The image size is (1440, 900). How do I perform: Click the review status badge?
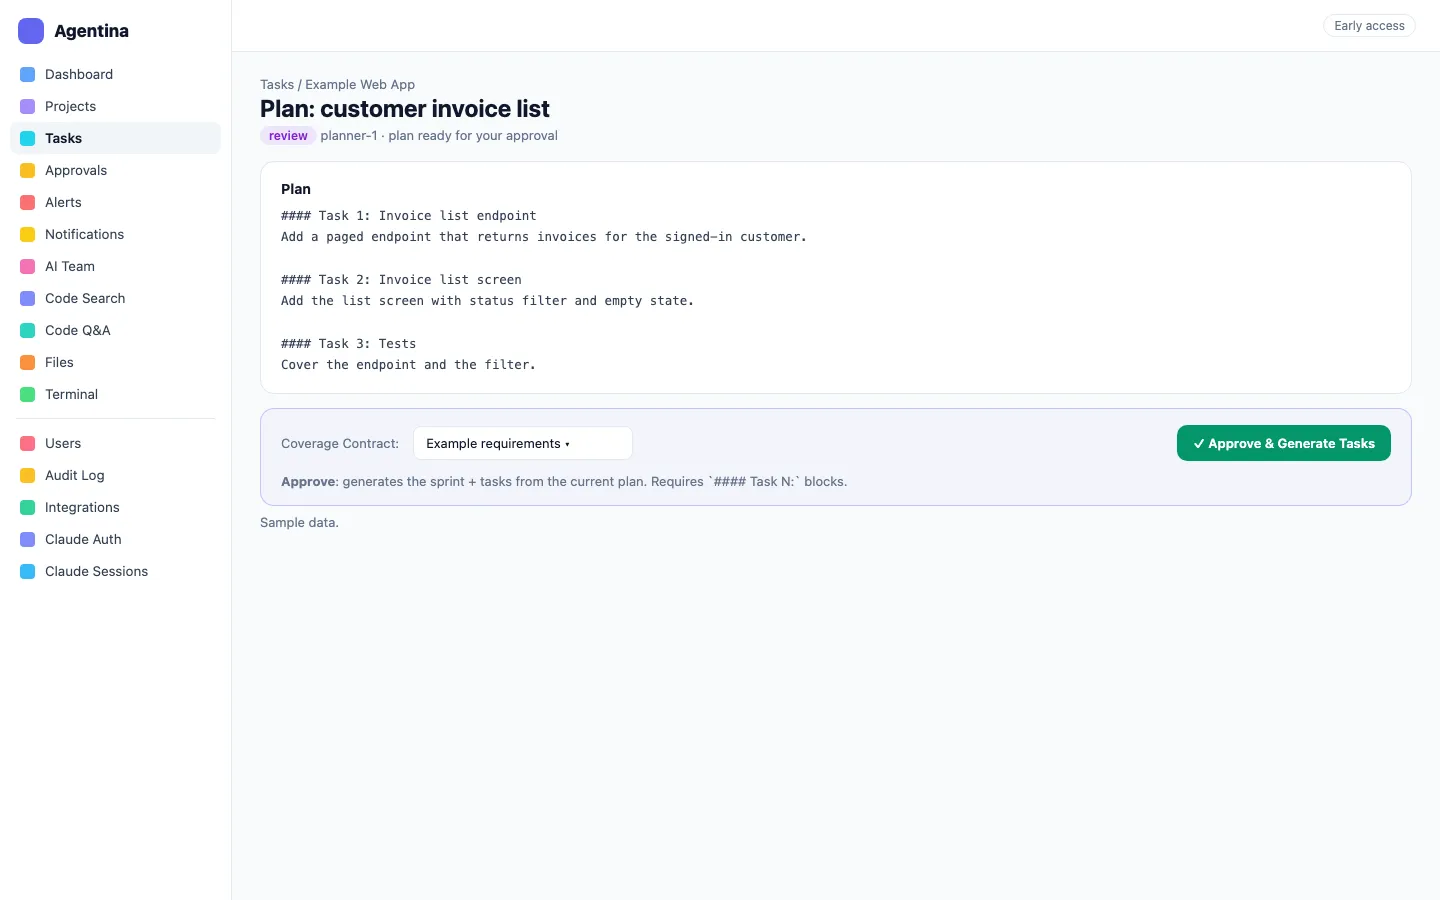(x=288, y=136)
